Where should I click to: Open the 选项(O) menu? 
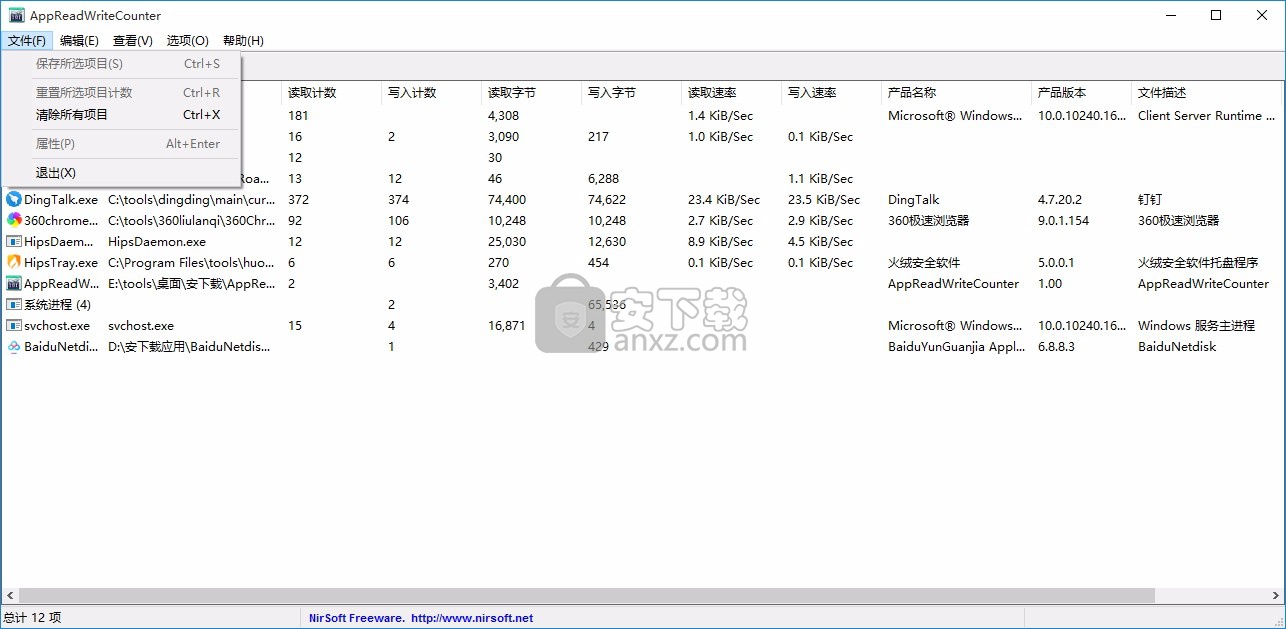tap(188, 41)
